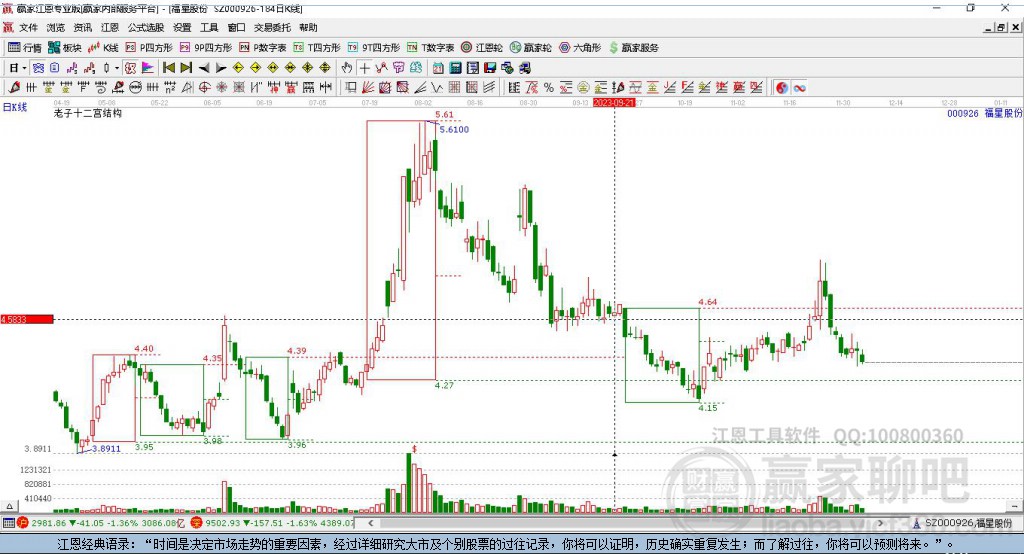Click the zigzag polyline tool icon
Viewport: 1024px width, 554px height.
pos(436,87)
